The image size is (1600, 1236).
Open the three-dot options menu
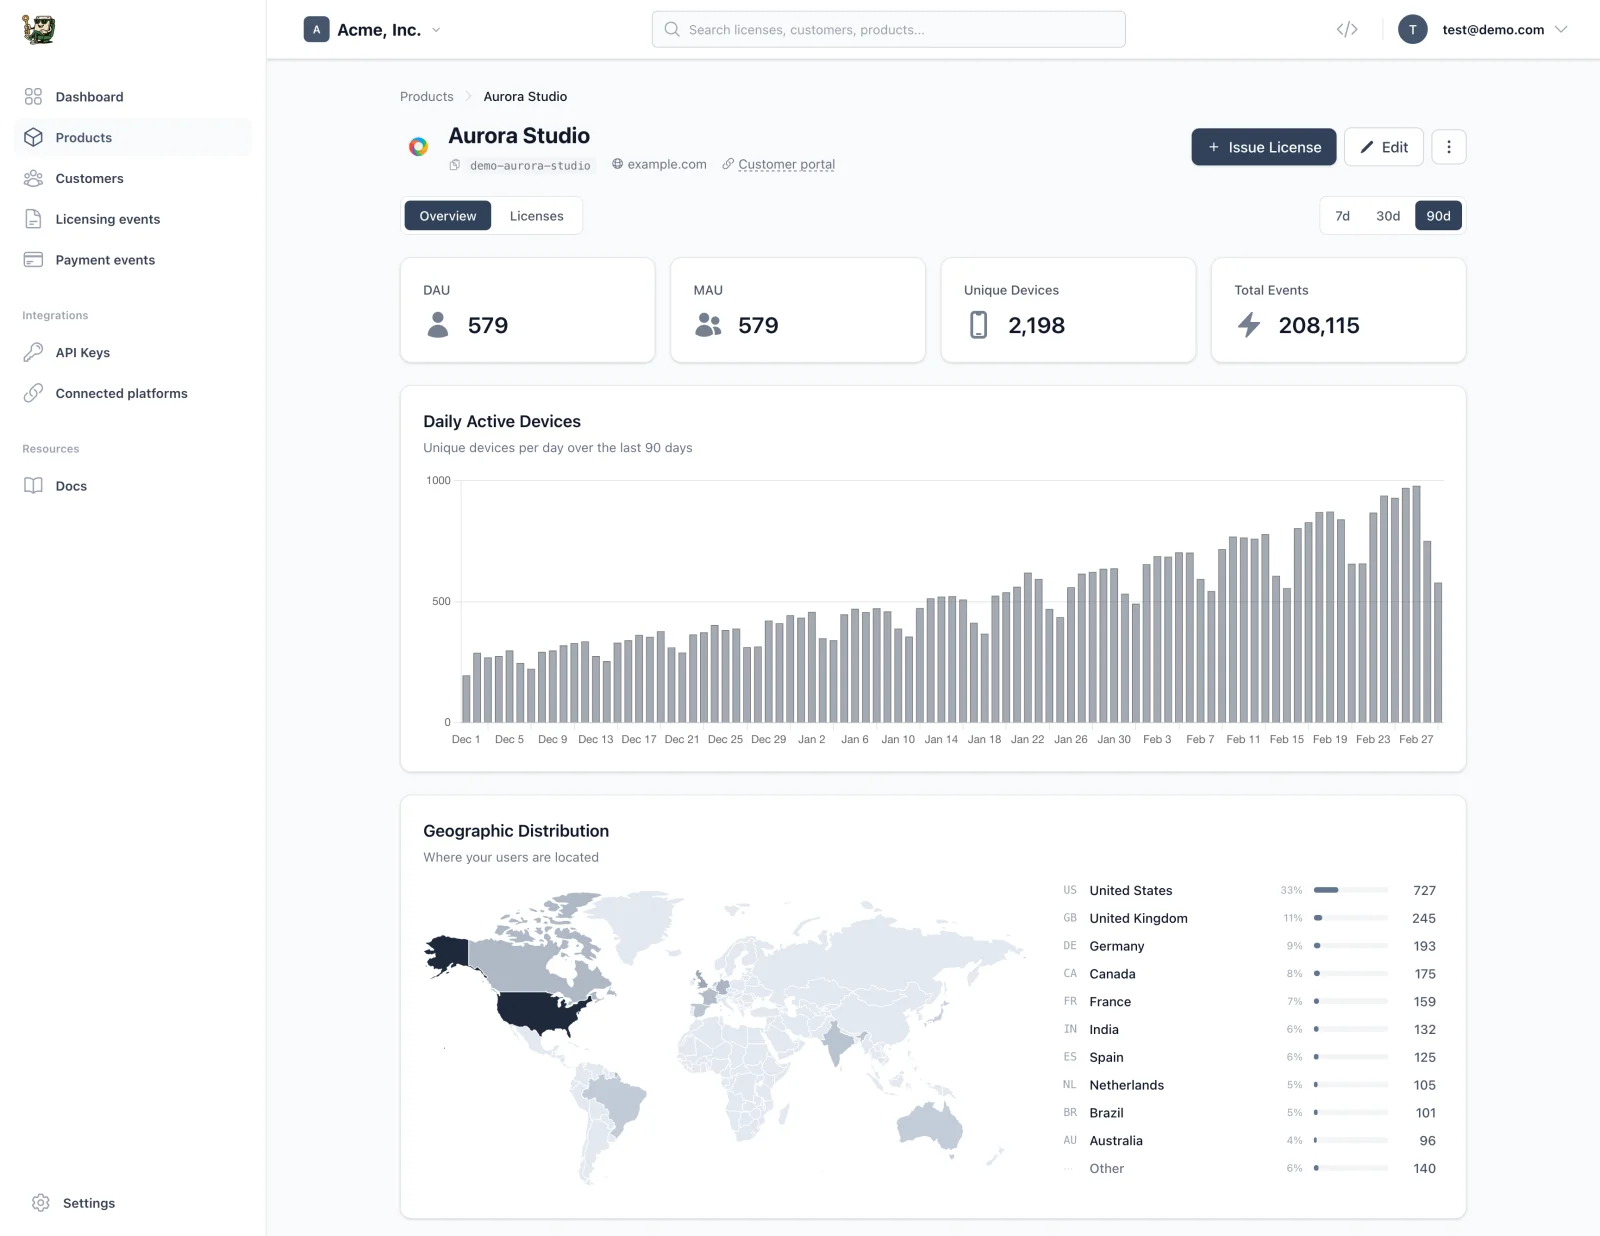point(1449,146)
